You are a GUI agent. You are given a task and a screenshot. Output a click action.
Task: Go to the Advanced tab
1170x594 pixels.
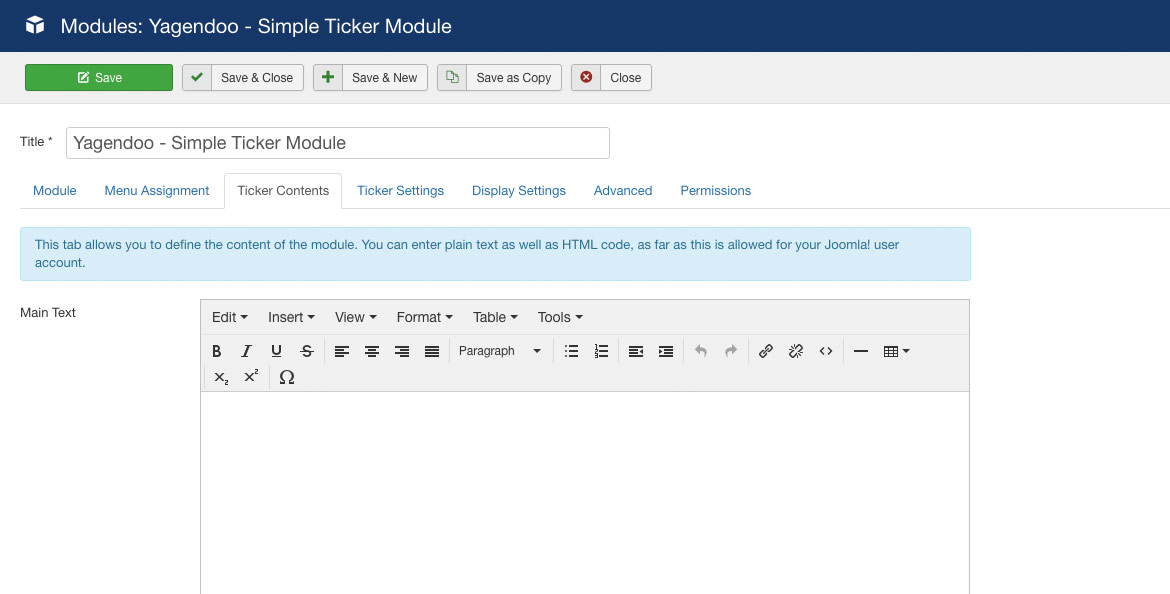pos(623,190)
